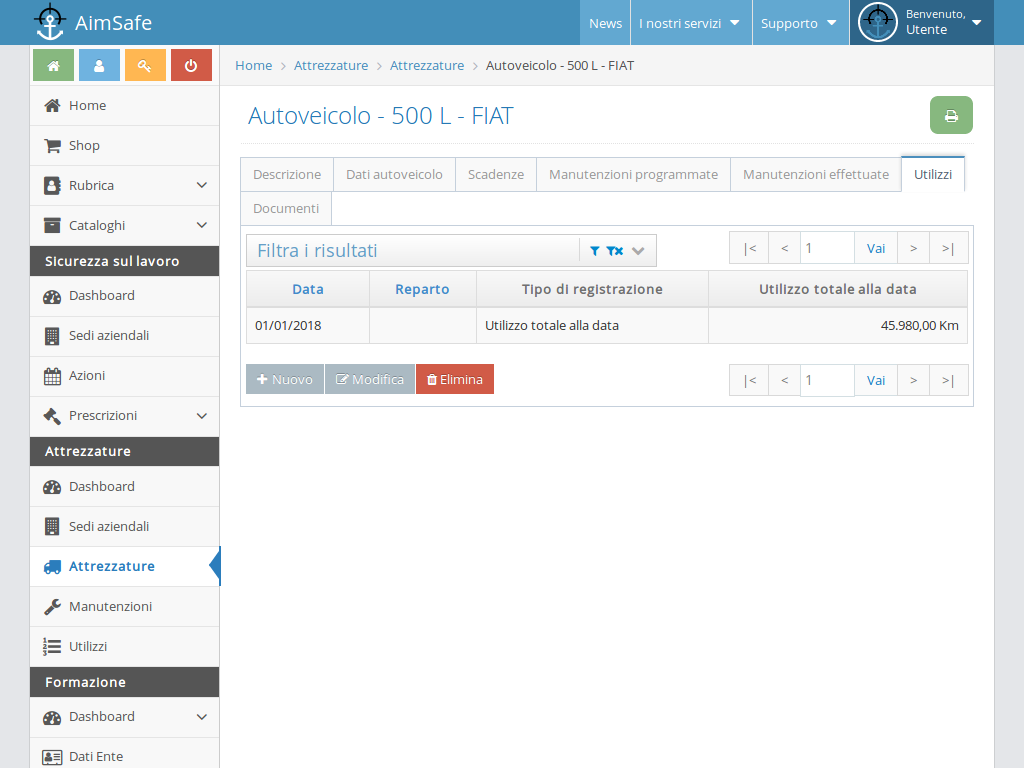The image size is (1024, 768).
Task: Go to last page in top pager
Action: (948, 248)
